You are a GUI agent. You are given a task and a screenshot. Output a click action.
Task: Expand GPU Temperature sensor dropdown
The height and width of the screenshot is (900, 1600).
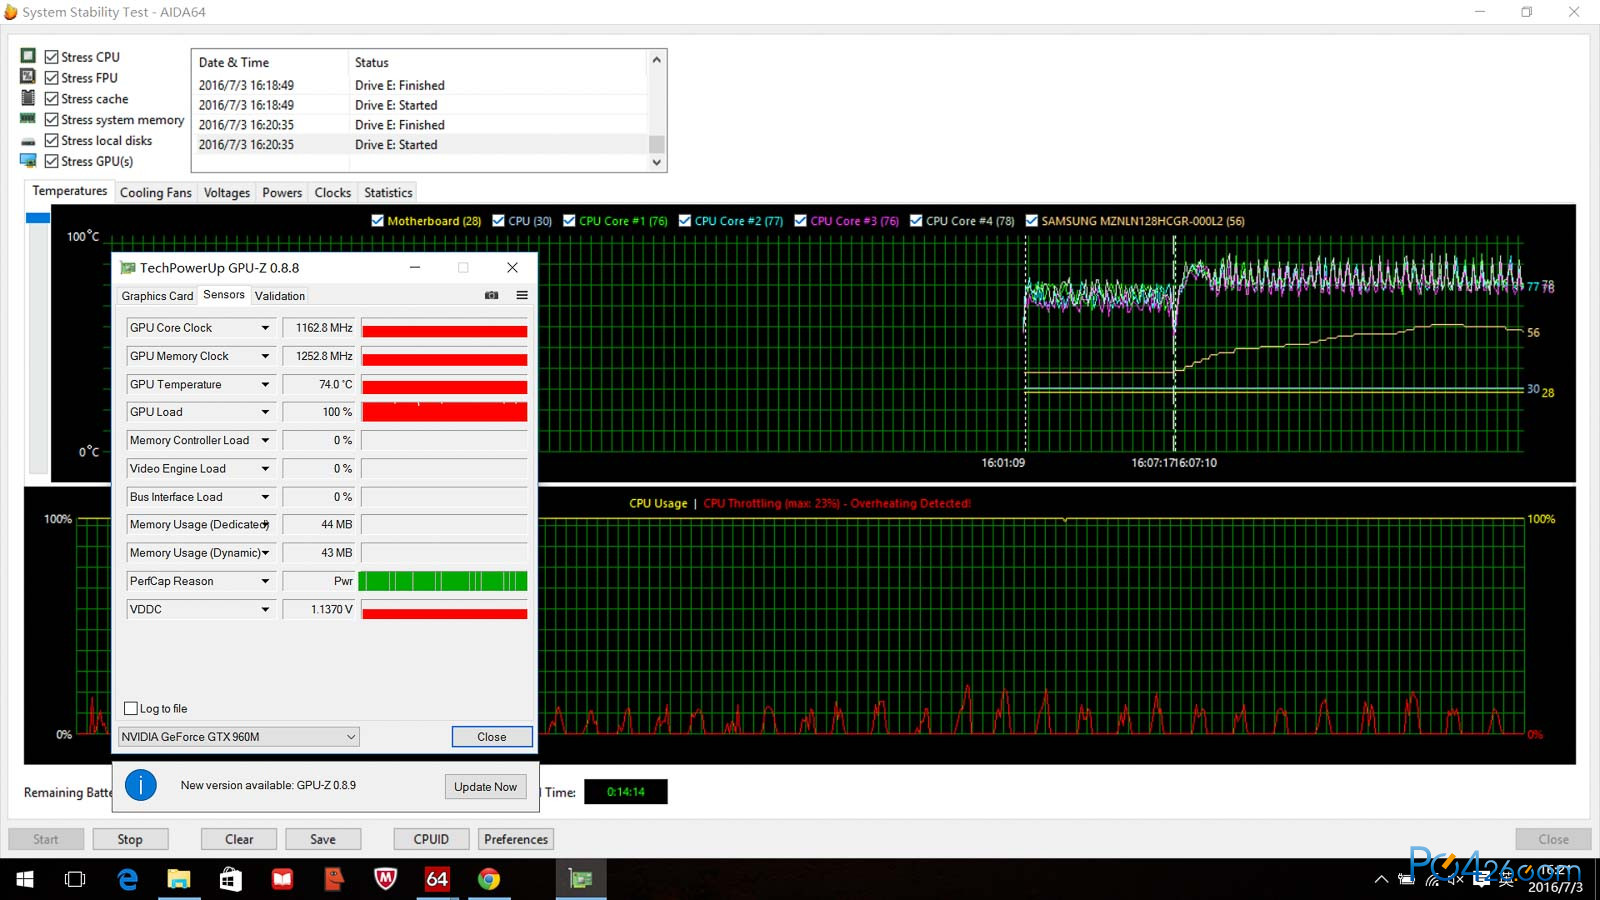click(x=265, y=384)
